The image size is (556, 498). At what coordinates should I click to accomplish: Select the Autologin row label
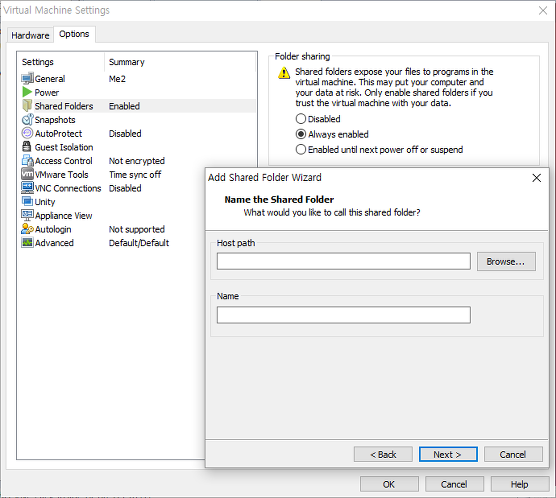tap(53, 229)
